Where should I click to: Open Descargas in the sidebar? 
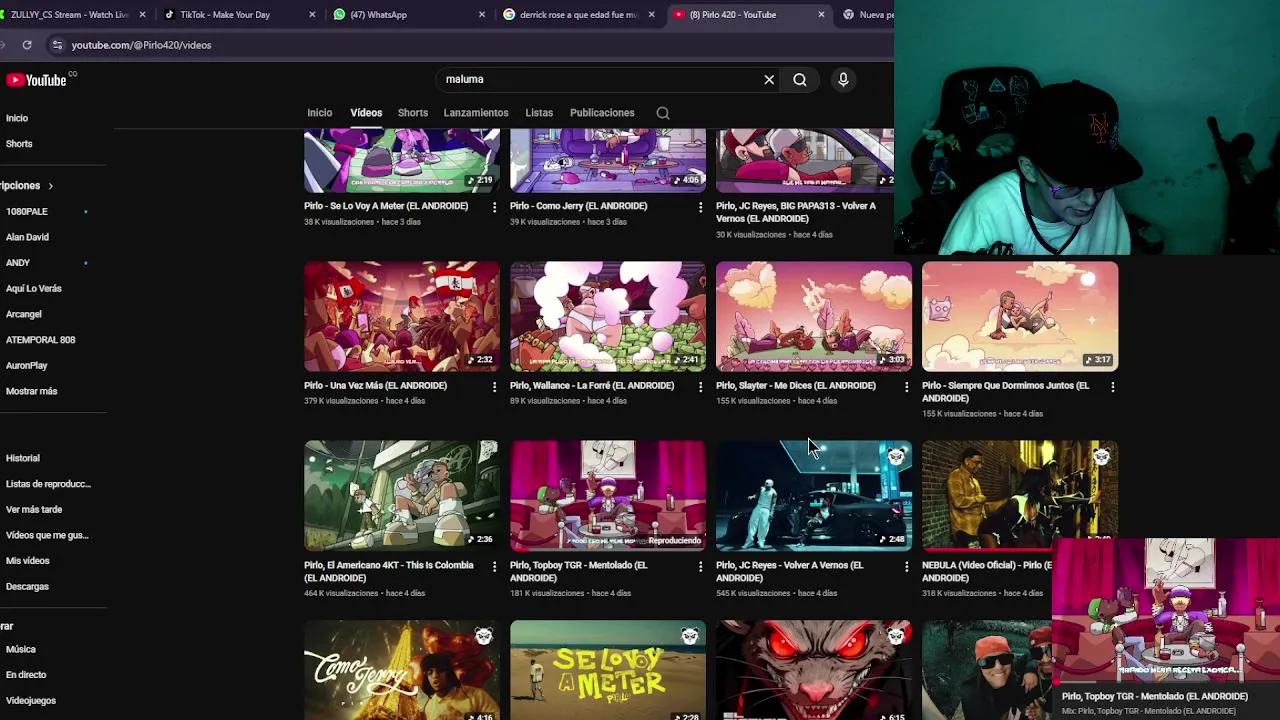click(27, 587)
